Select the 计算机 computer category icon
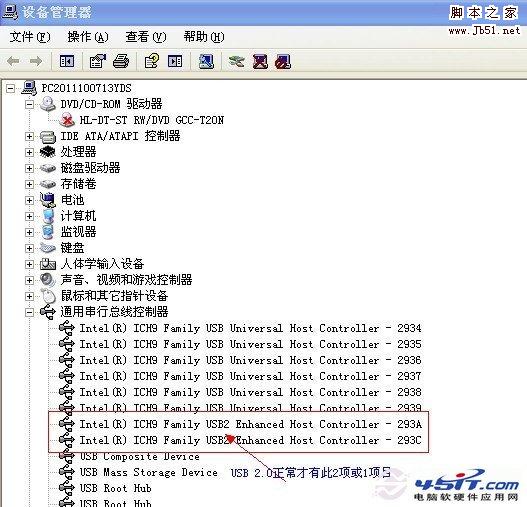 [48, 216]
